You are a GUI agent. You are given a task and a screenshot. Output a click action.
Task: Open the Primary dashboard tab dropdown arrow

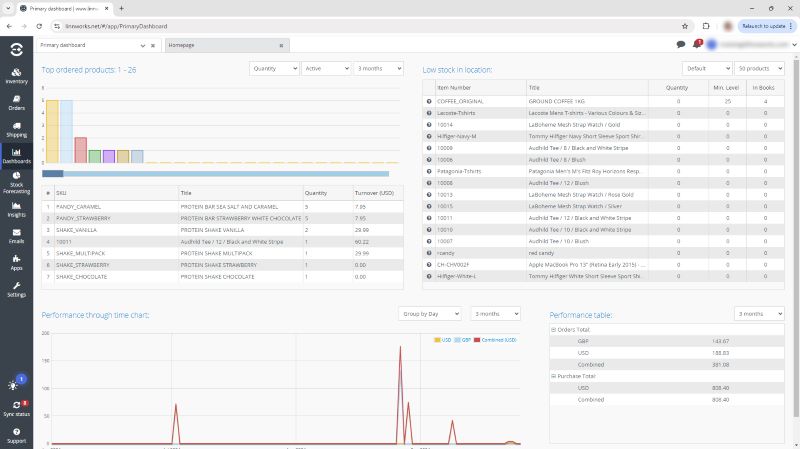click(142, 45)
